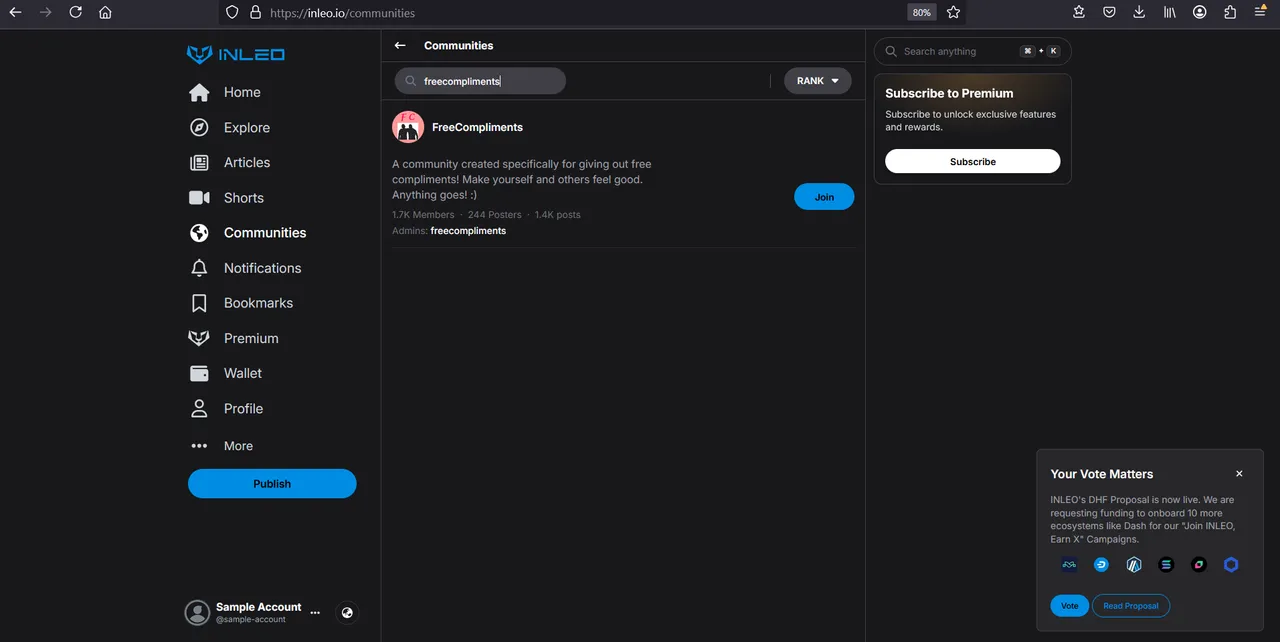Click the Subscribe to Premium heading

click(x=949, y=93)
